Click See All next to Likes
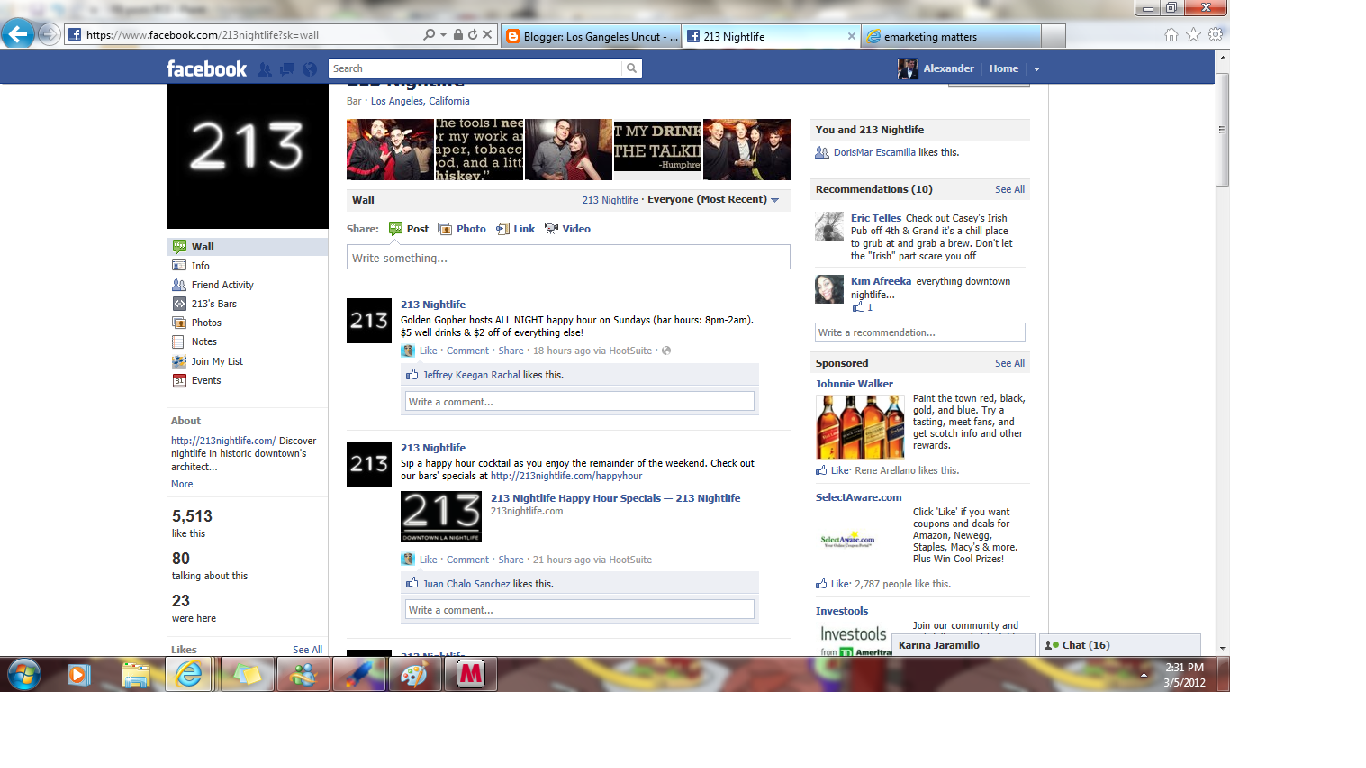The height and width of the screenshot is (768, 1366). pos(307,649)
